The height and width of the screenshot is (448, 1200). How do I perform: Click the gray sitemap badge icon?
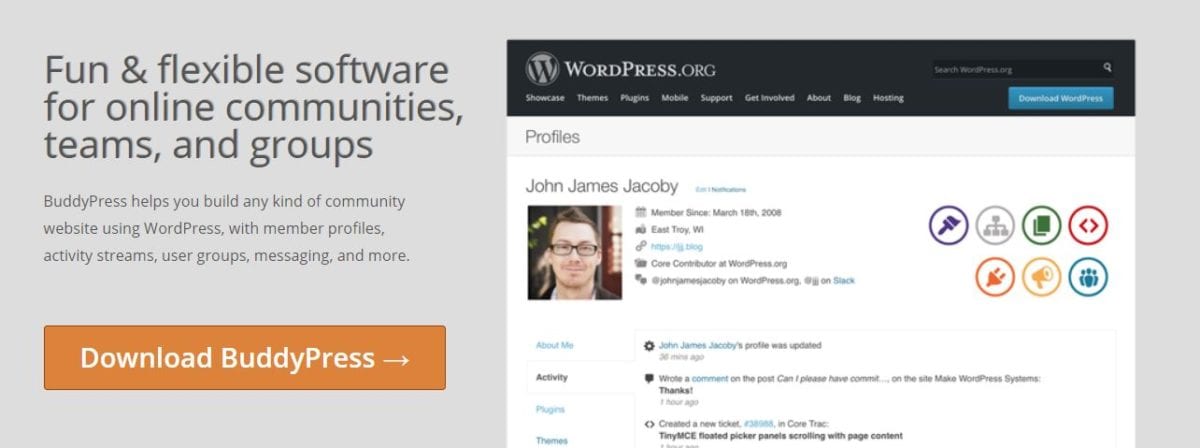tap(994, 225)
